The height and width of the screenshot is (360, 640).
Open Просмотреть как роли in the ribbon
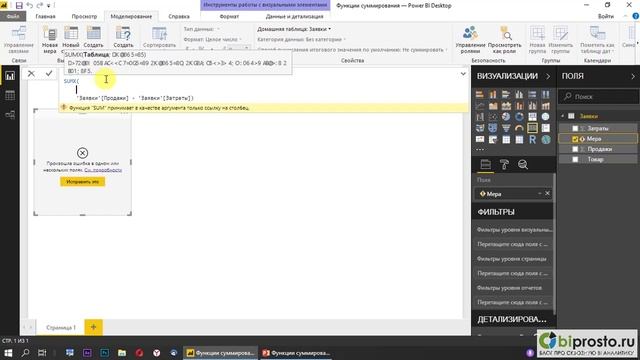[x=505, y=40]
